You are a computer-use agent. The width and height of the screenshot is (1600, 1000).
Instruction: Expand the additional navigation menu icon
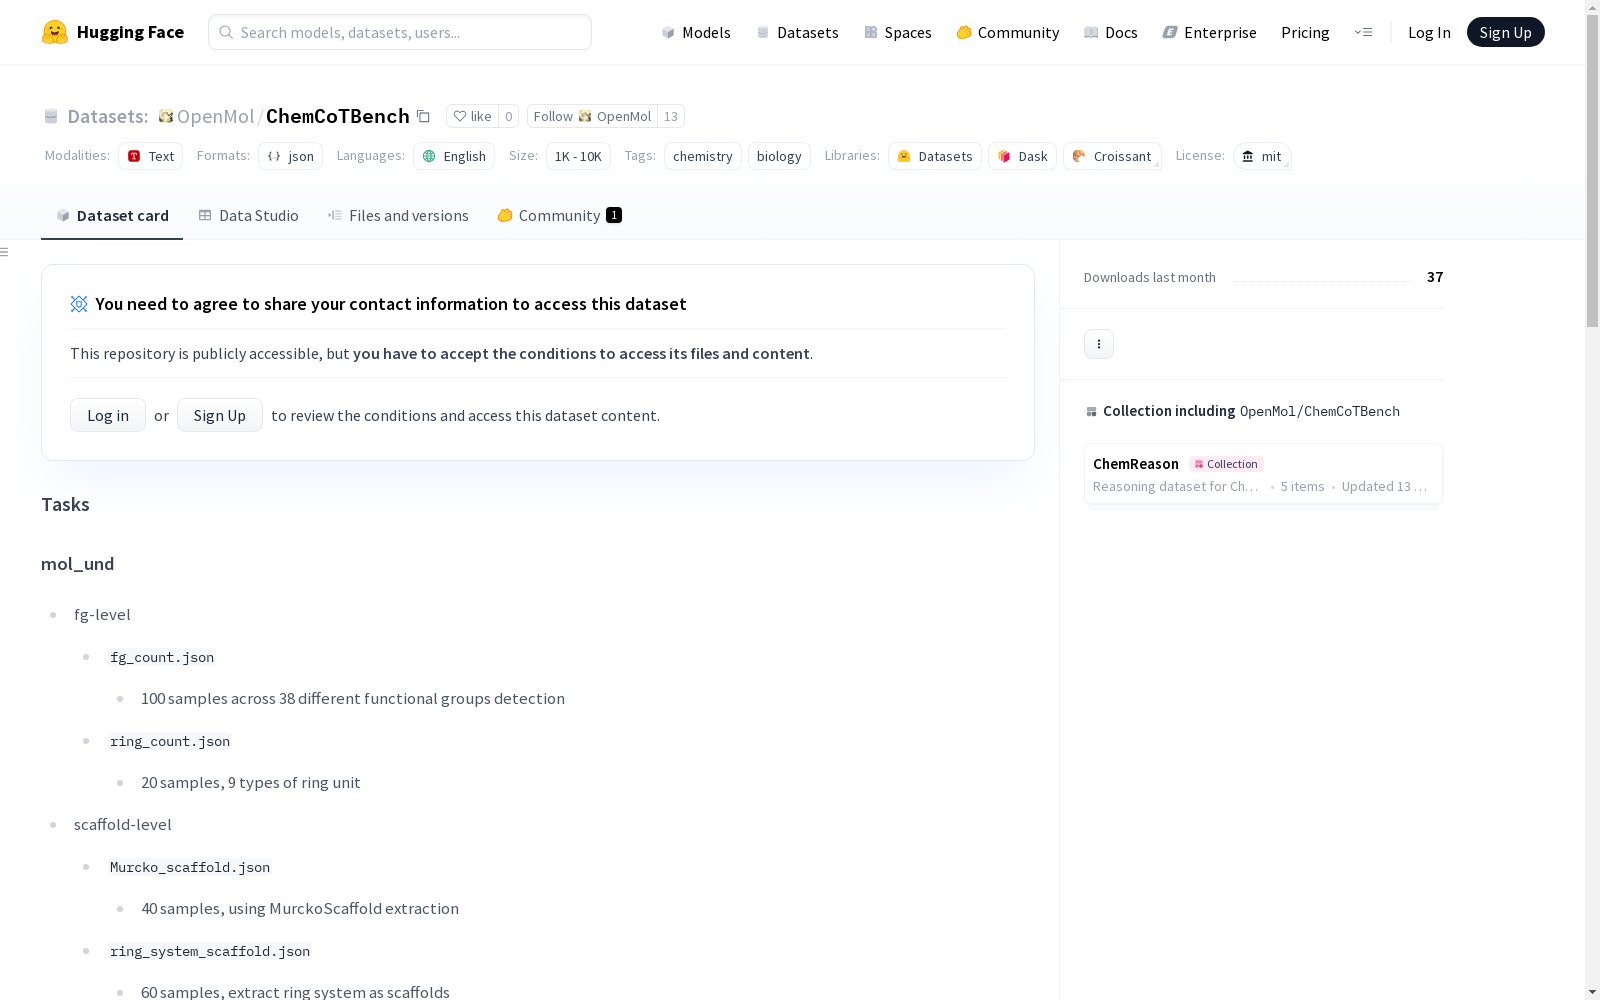(x=1363, y=32)
